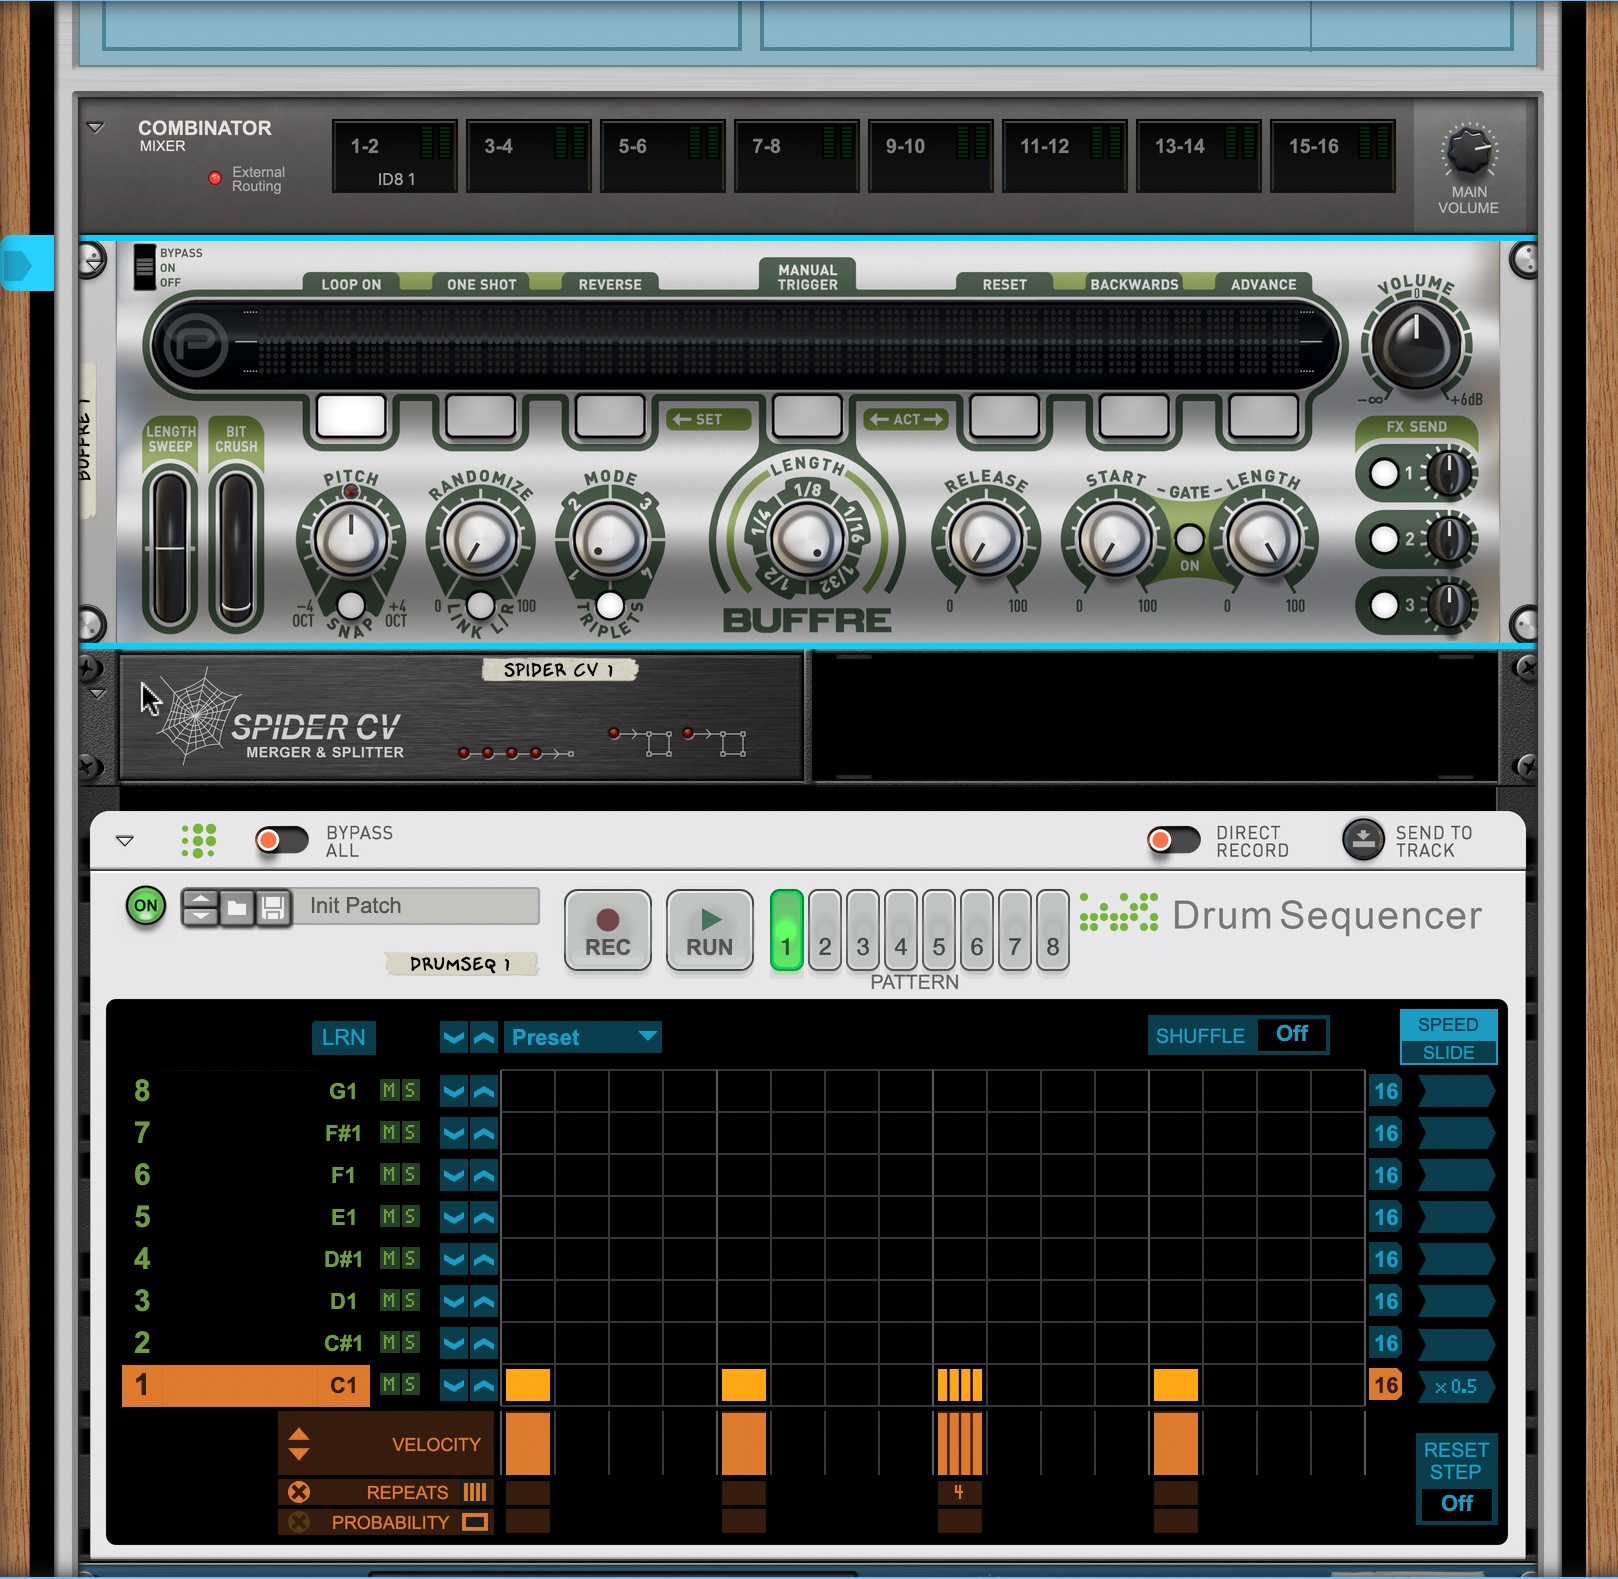Click the green dots Drum Sequencer logo icon

pos(199,841)
